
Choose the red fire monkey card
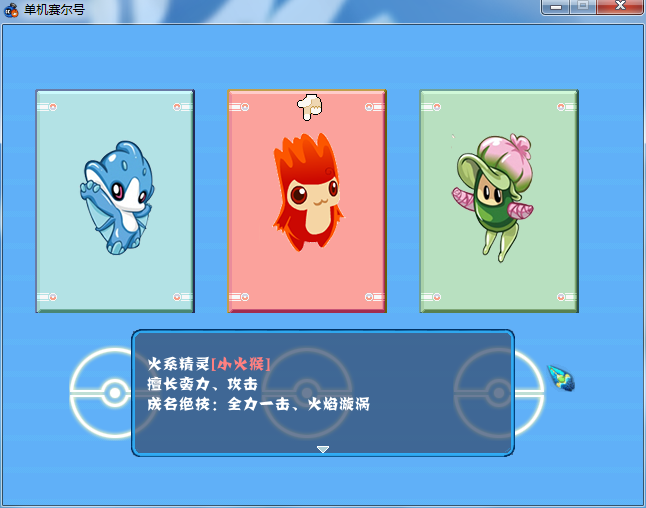[x=307, y=201]
